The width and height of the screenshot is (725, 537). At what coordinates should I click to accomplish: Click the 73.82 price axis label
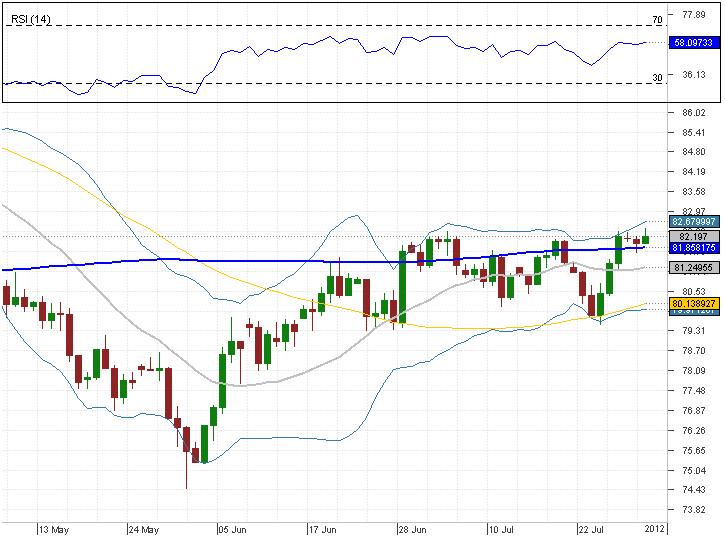[694, 508]
